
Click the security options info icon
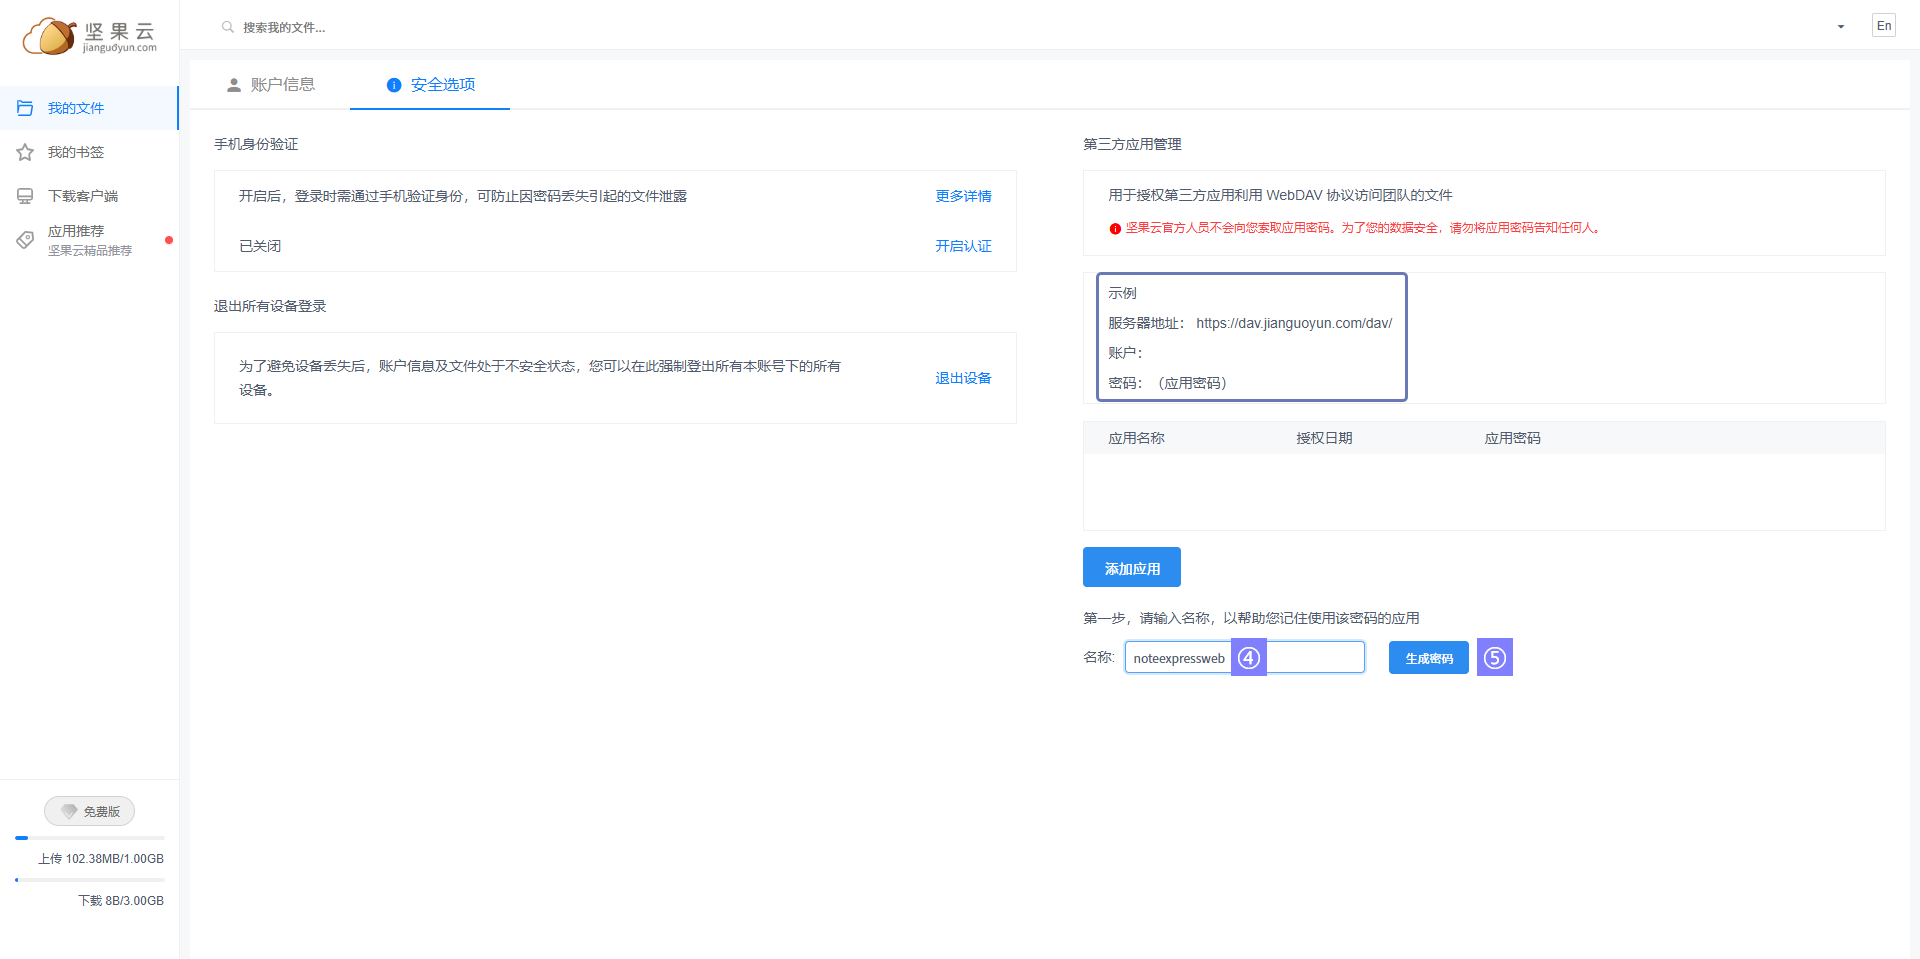pos(394,85)
